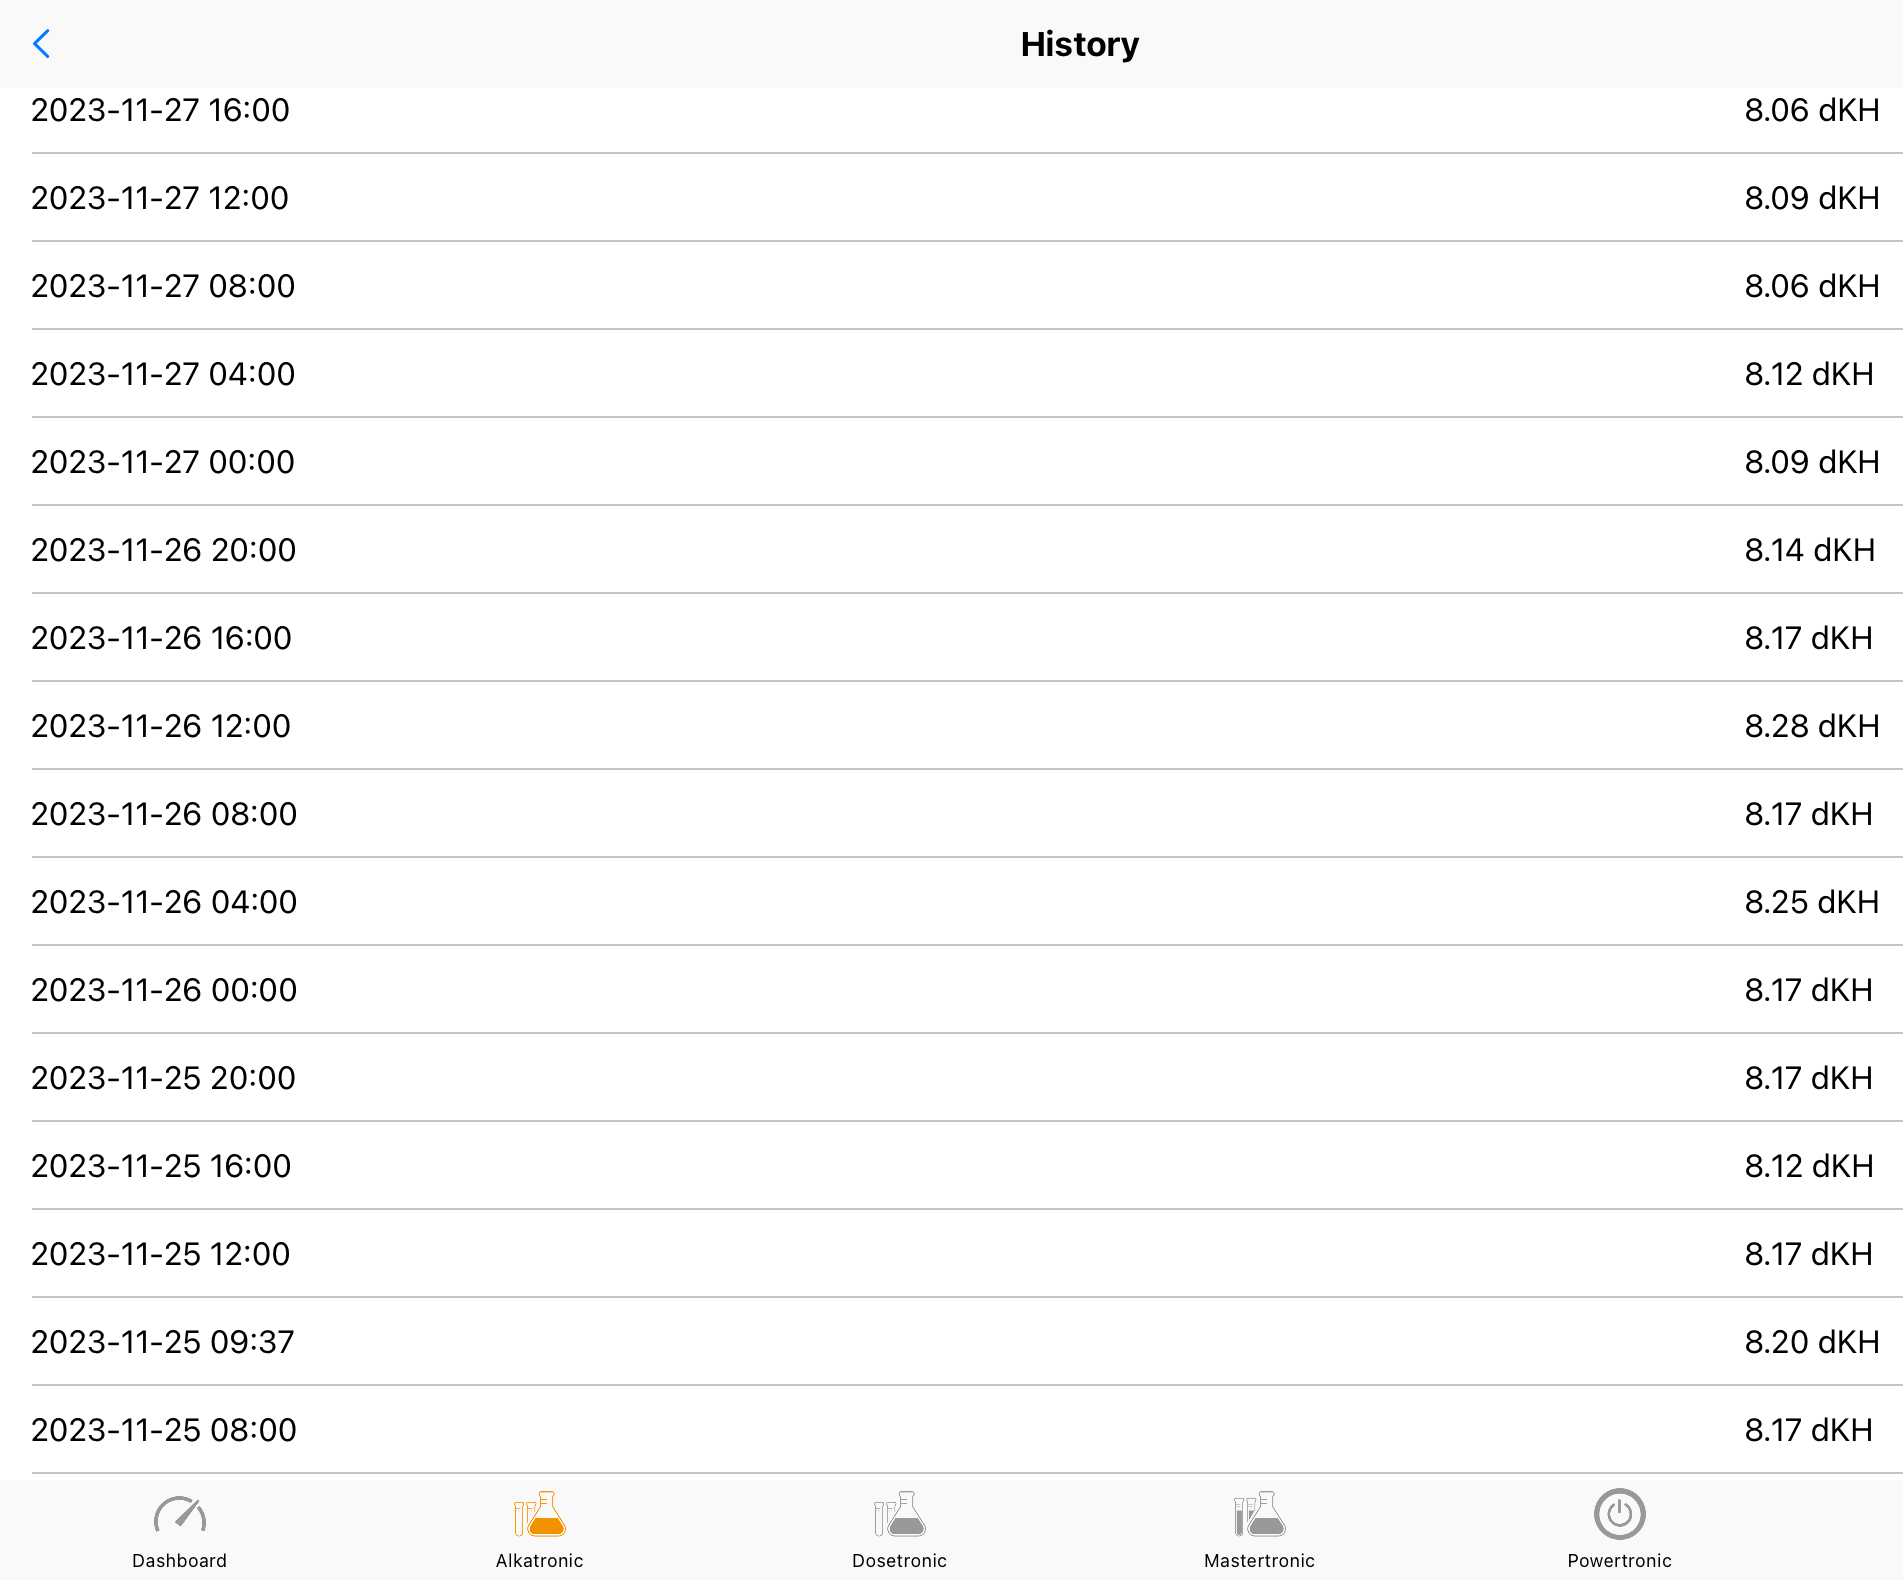Select the 2023-11-27 16:00 history entry
The height and width of the screenshot is (1580, 1903).
(x=160, y=110)
